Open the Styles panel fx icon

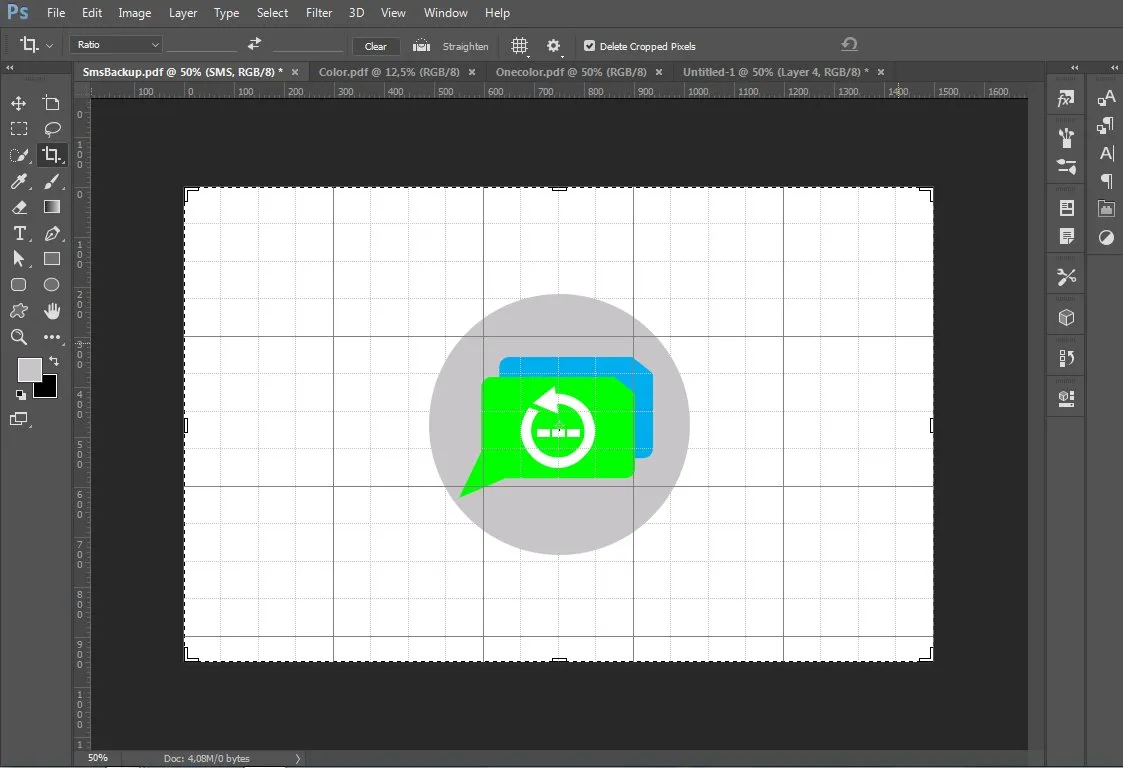[x=1066, y=99]
